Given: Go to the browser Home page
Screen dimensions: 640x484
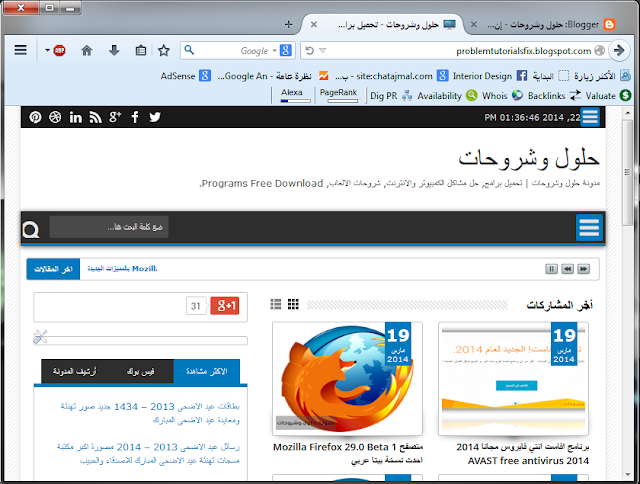Looking at the screenshot, I should pos(87,51).
